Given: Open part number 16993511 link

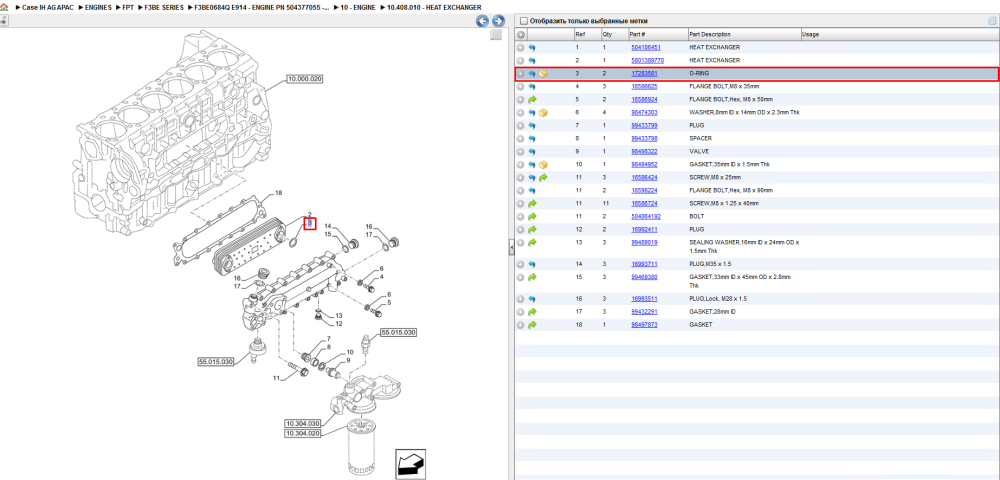Looking at the screenshot, I should pos(644,299).
